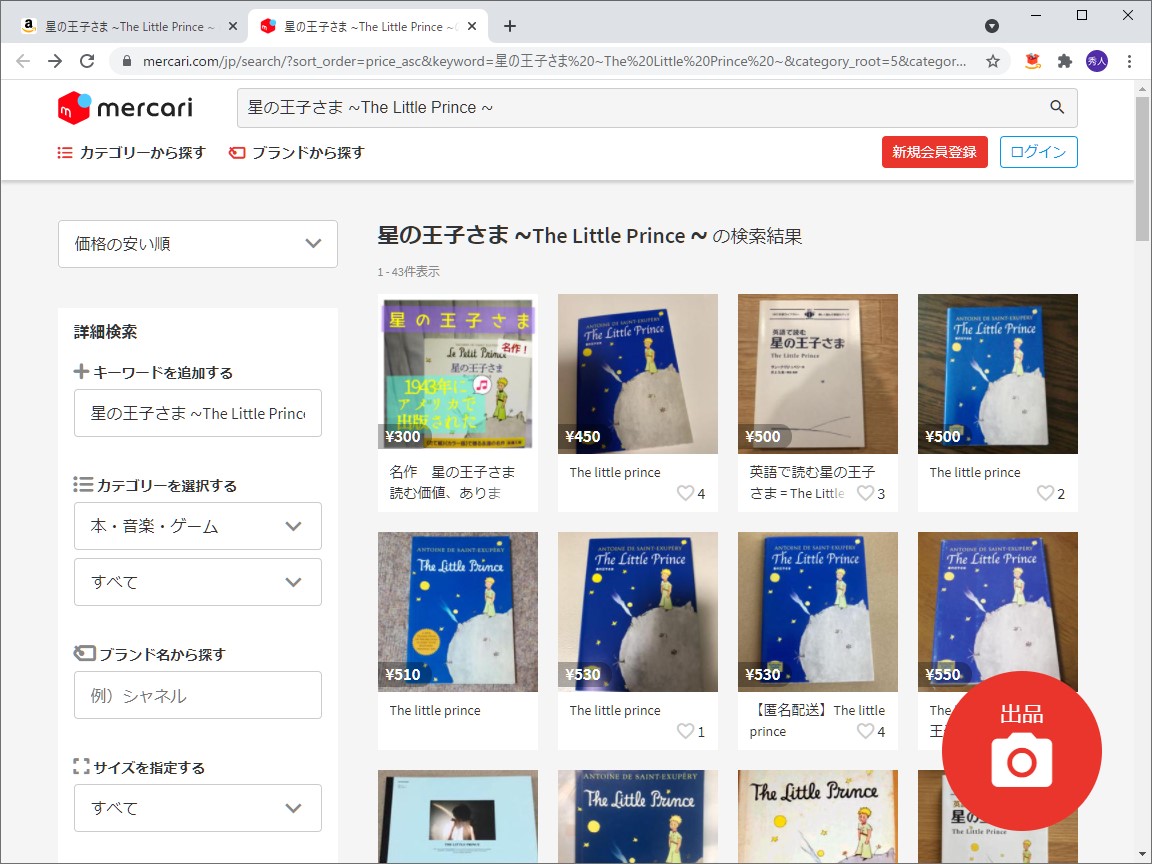Favorite the ¥530 匿名配送 listing
The height and width of the screenshot is (864, 1152).
pos(866,731)
